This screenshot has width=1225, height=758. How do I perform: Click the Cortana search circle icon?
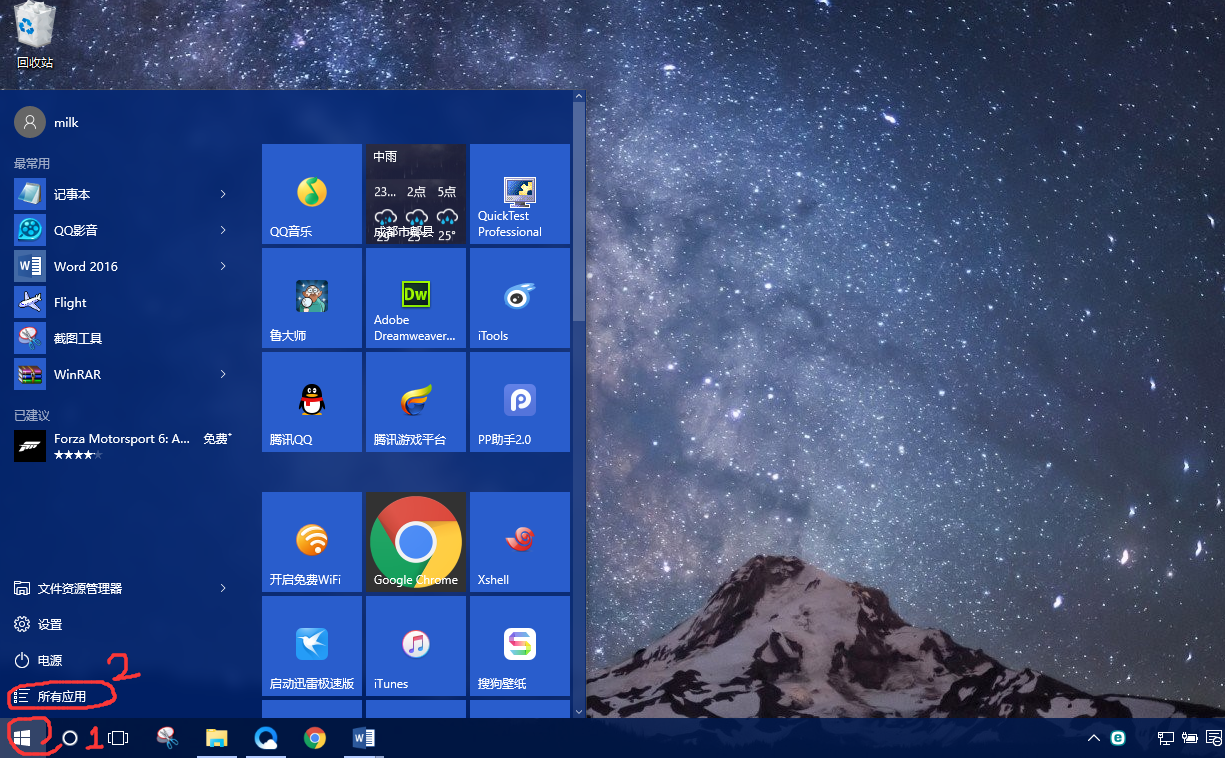click(70, 738)
